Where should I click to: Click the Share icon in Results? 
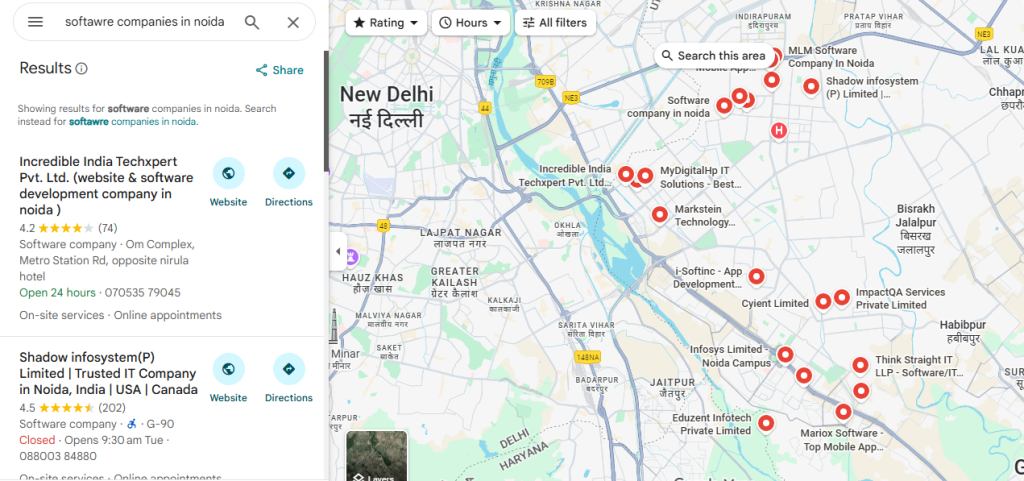point(280,70)
